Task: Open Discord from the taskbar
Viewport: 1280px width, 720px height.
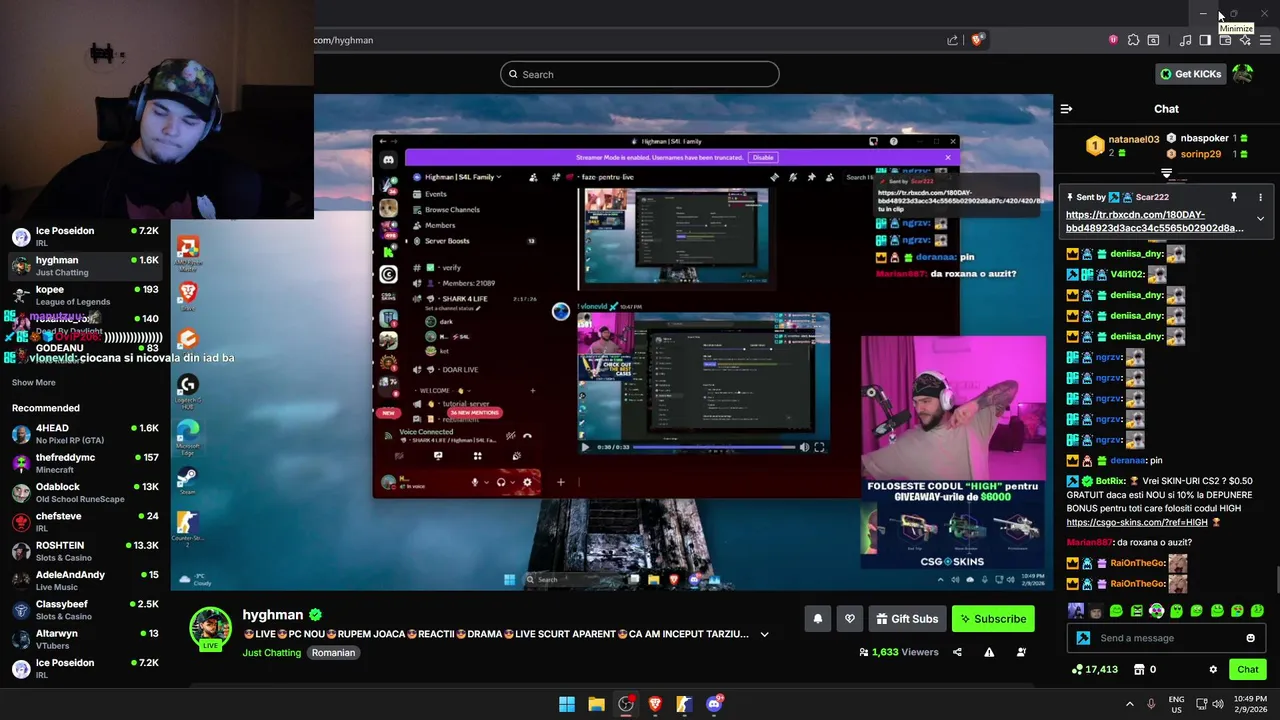Action: pyautogui.click(x=714, y=704)
